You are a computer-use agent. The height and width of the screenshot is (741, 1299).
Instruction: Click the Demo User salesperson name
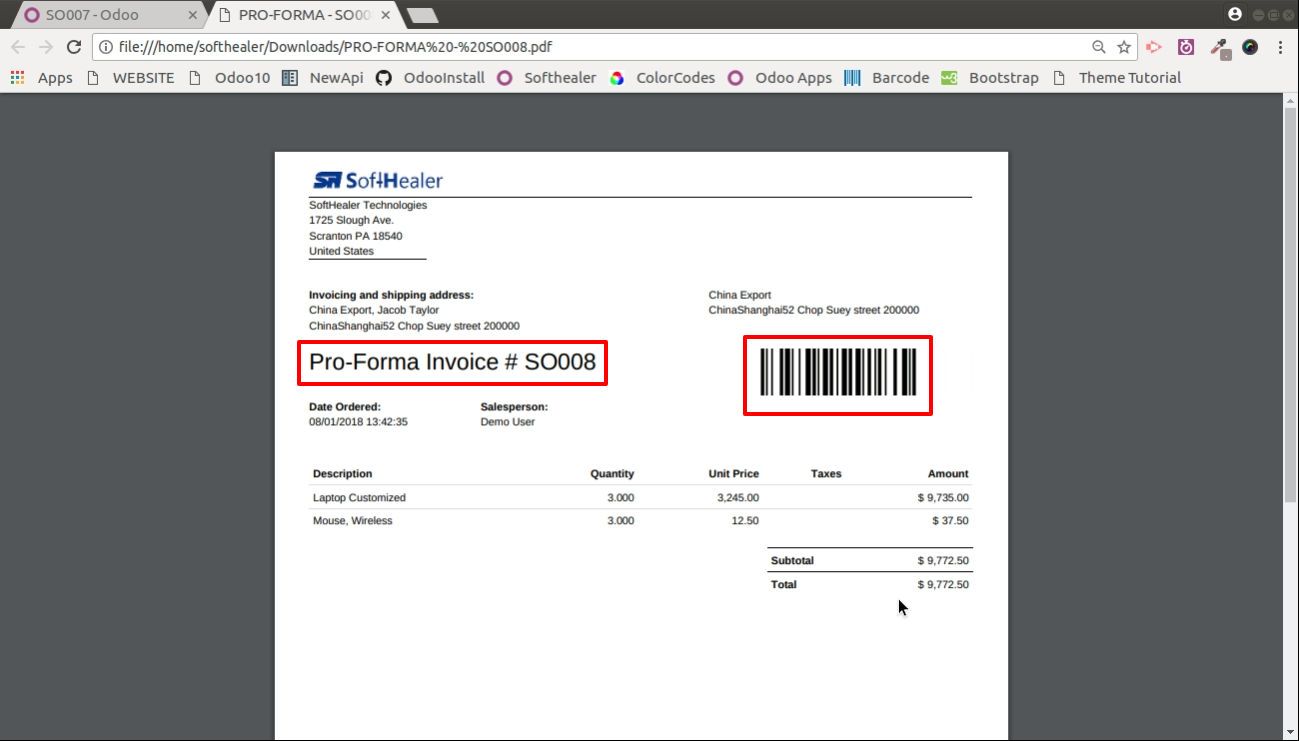pos(508,422)
